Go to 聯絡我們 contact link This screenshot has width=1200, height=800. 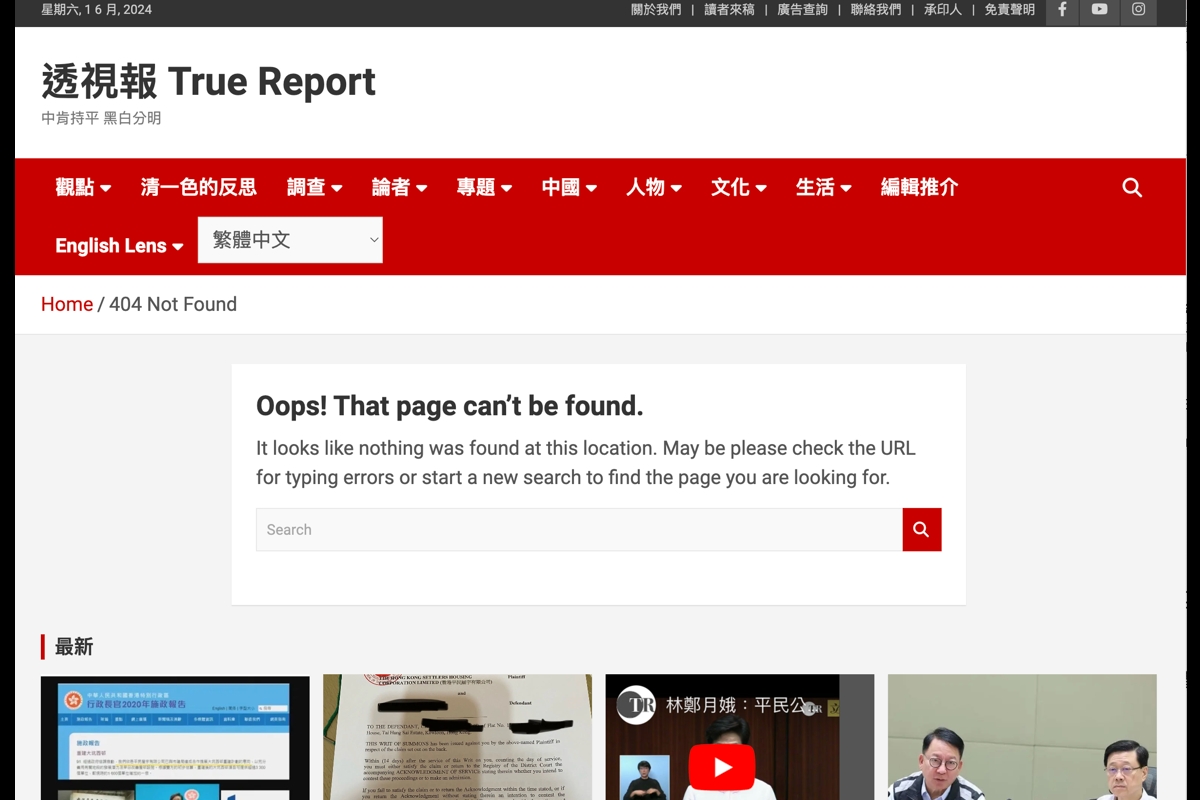coord(876,10)
